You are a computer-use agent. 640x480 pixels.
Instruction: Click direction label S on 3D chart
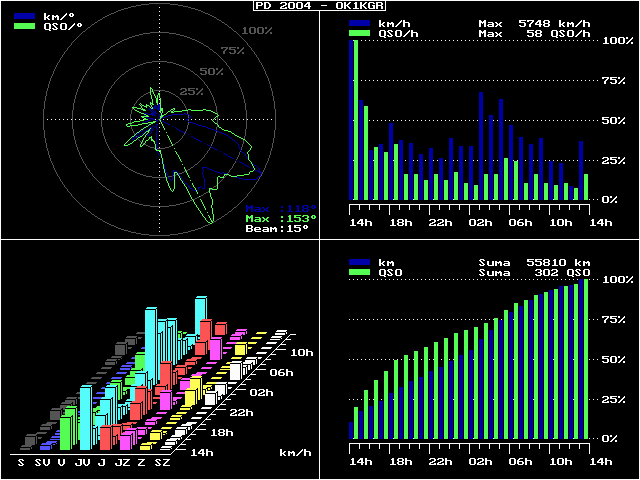[21, 463]
